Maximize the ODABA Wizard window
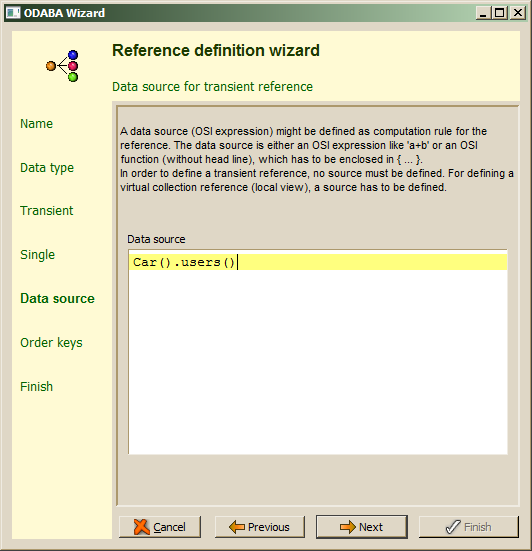 click(x=499, y=13)
